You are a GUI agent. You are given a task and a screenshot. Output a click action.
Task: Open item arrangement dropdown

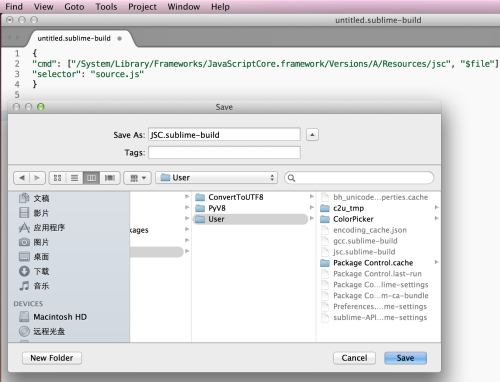pos(138,178)
